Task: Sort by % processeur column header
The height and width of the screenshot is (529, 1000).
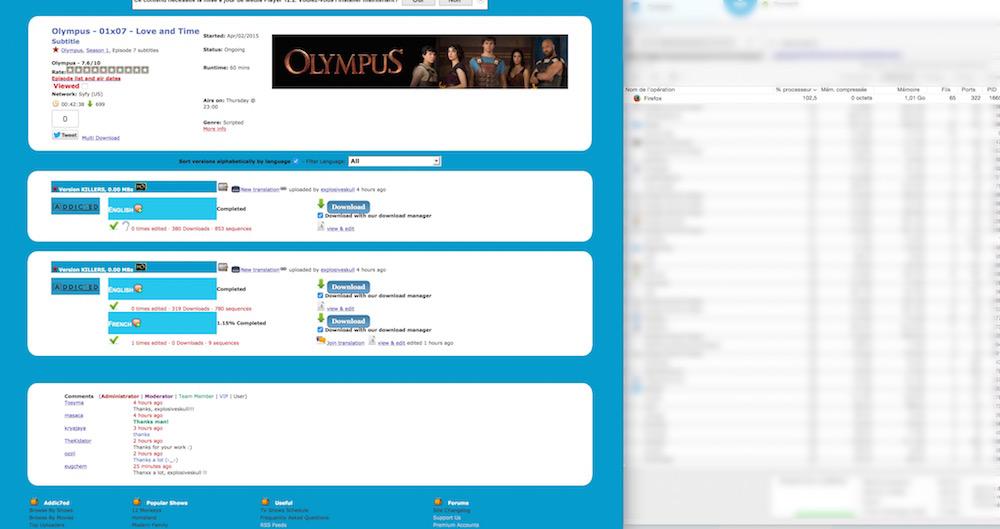Action: click(796, 89)
